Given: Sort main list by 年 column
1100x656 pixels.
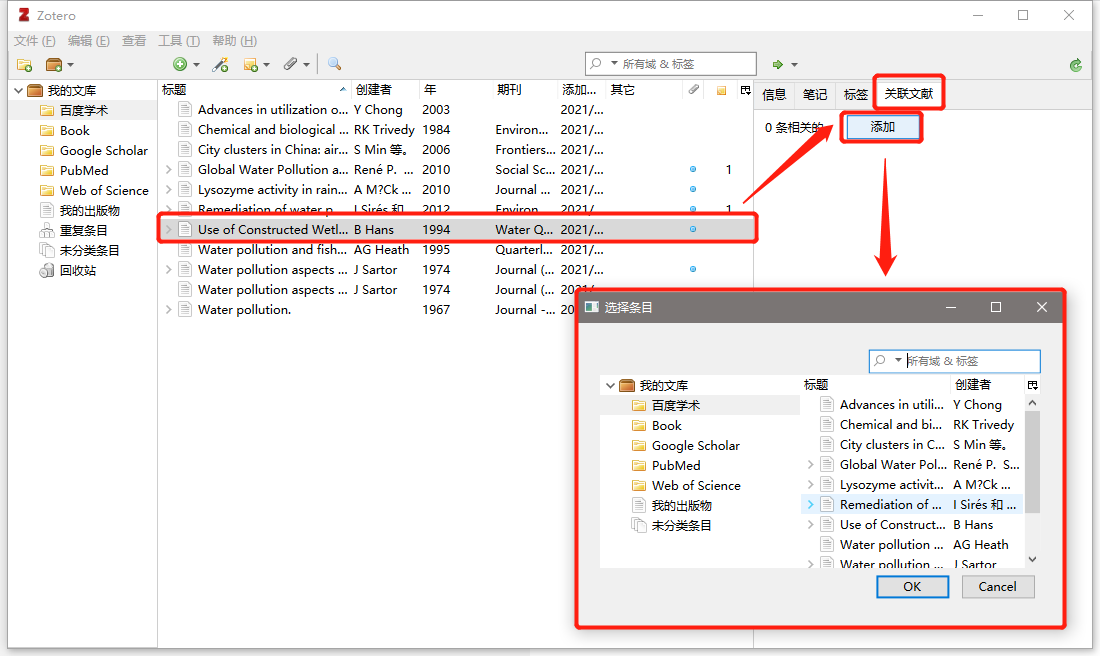Looking at the screenshot, I should [456, 90].
